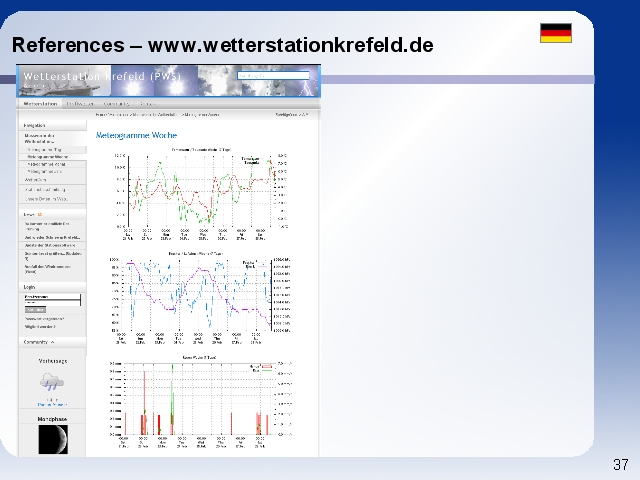Select Meteogramme Woche in the sidebar
The image size is (640, 480).
pos(48,157)
